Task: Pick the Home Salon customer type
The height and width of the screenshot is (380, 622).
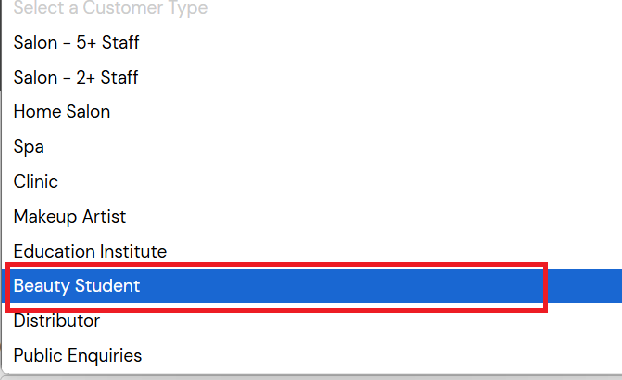Action: tap(312, 112)
